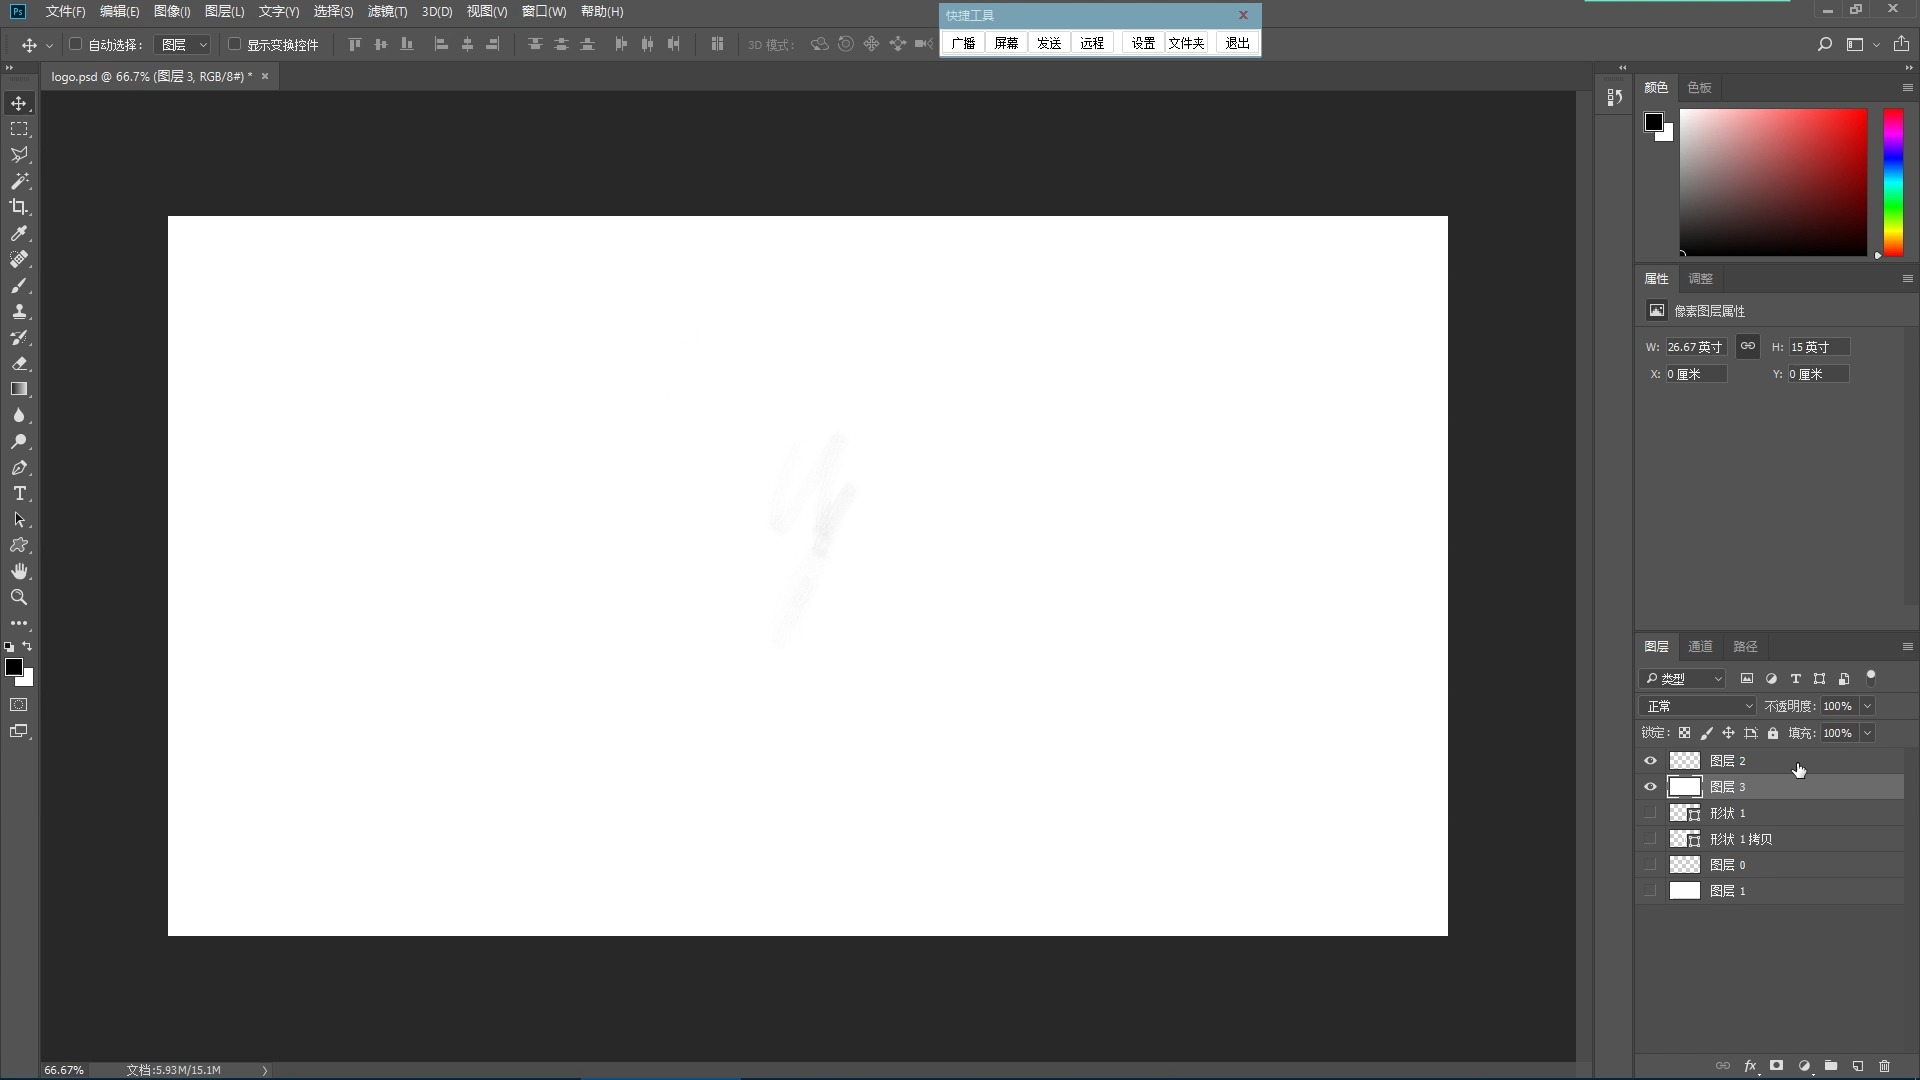Select the Hand tool
The width and height of the screenshot is (1920, 1080).
point(19,571)
